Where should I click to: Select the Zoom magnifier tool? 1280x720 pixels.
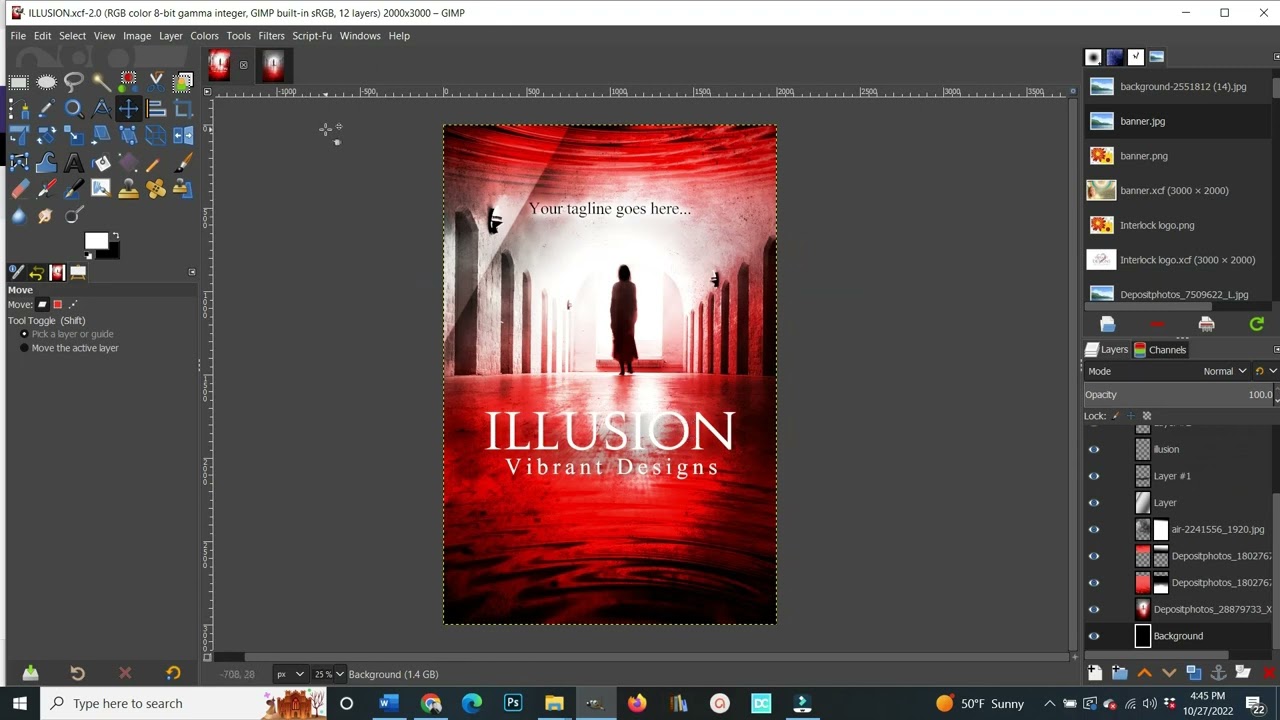(74, 109)
